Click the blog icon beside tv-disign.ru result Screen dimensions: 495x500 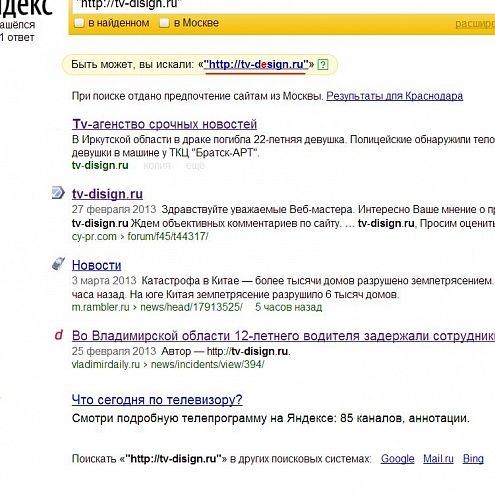[x=58, y=193]
